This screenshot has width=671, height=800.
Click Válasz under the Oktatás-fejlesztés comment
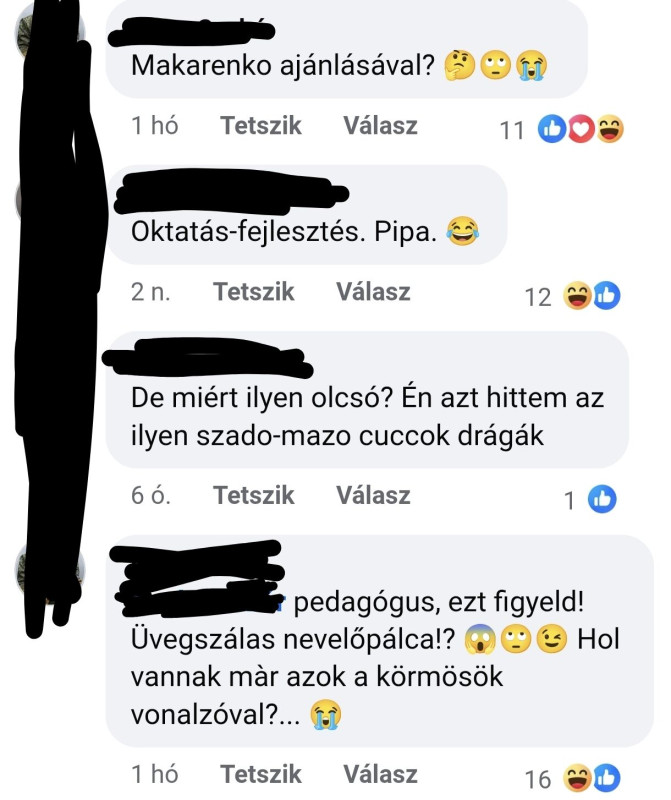(373, 292)
